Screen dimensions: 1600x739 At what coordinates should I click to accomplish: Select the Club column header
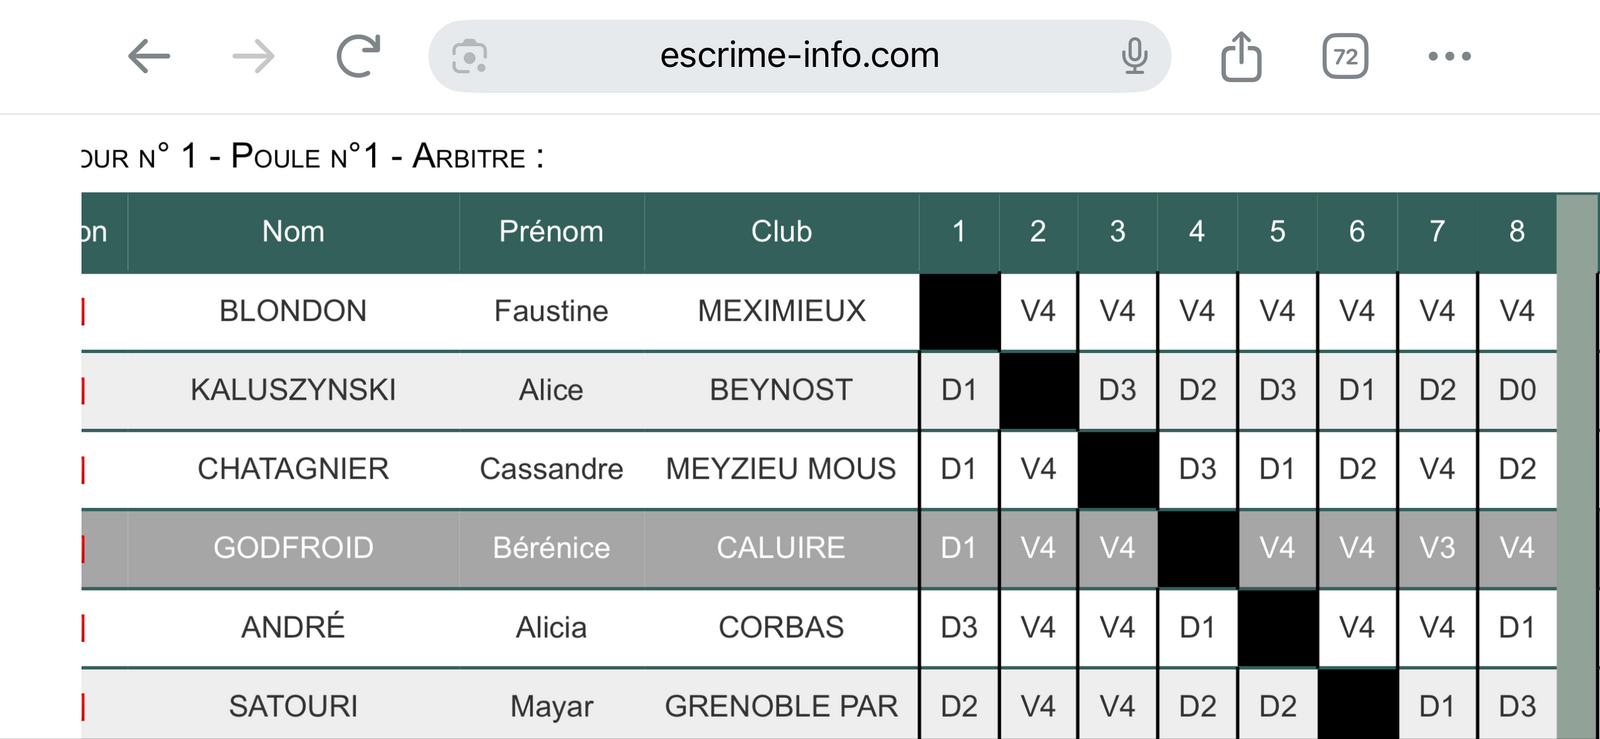[781, 232]
